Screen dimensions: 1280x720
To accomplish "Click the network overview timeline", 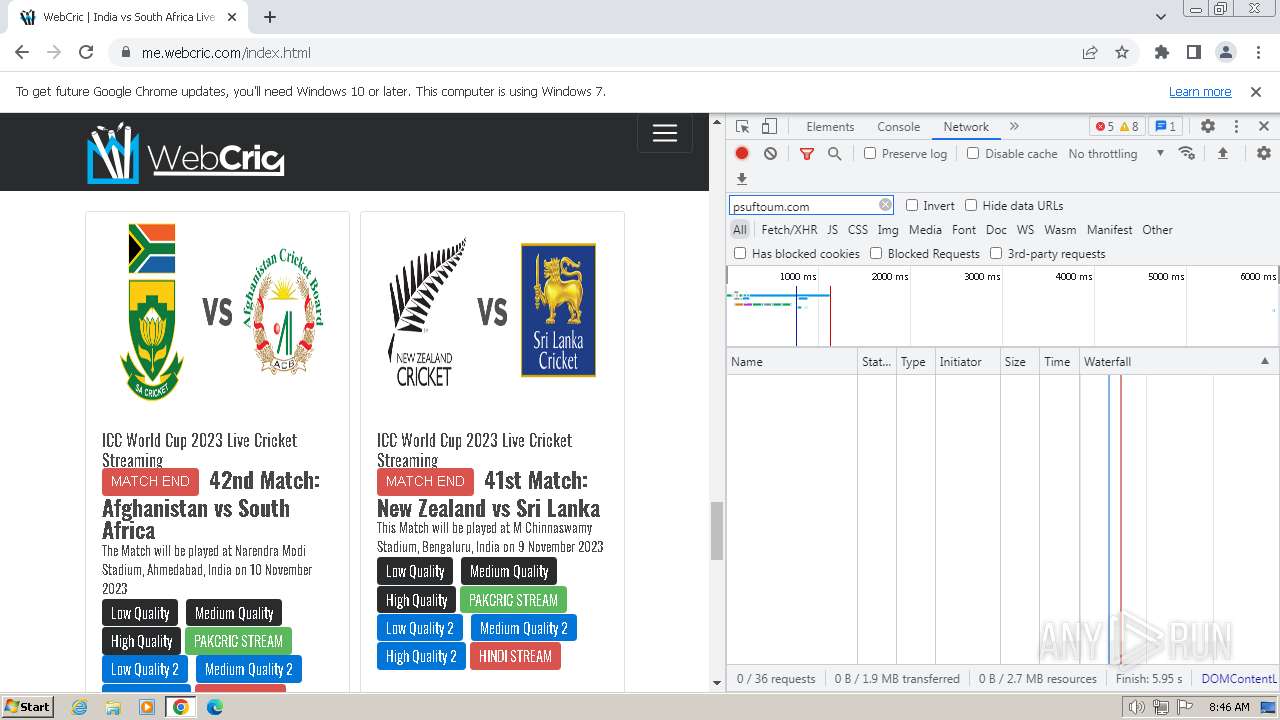I will tap(1003, 306).
